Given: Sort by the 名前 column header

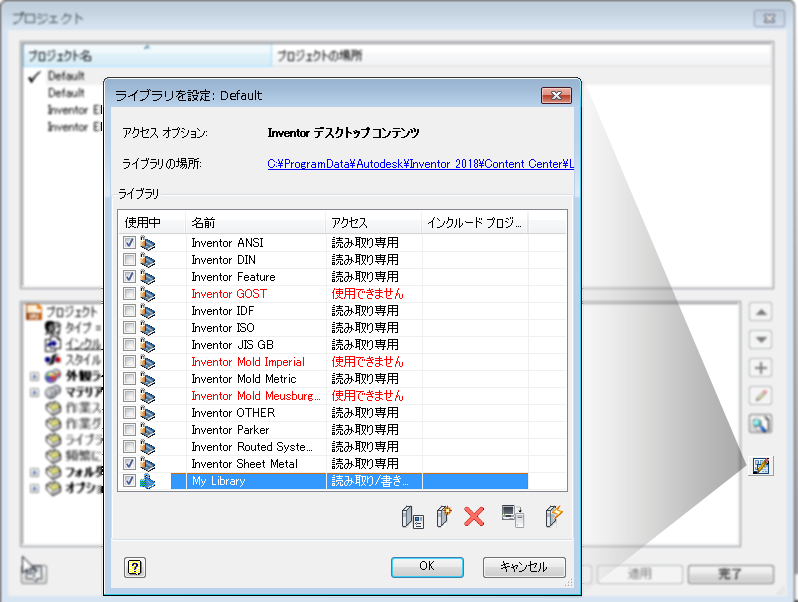Looking at the screenshot, I should tap(255, 222).
